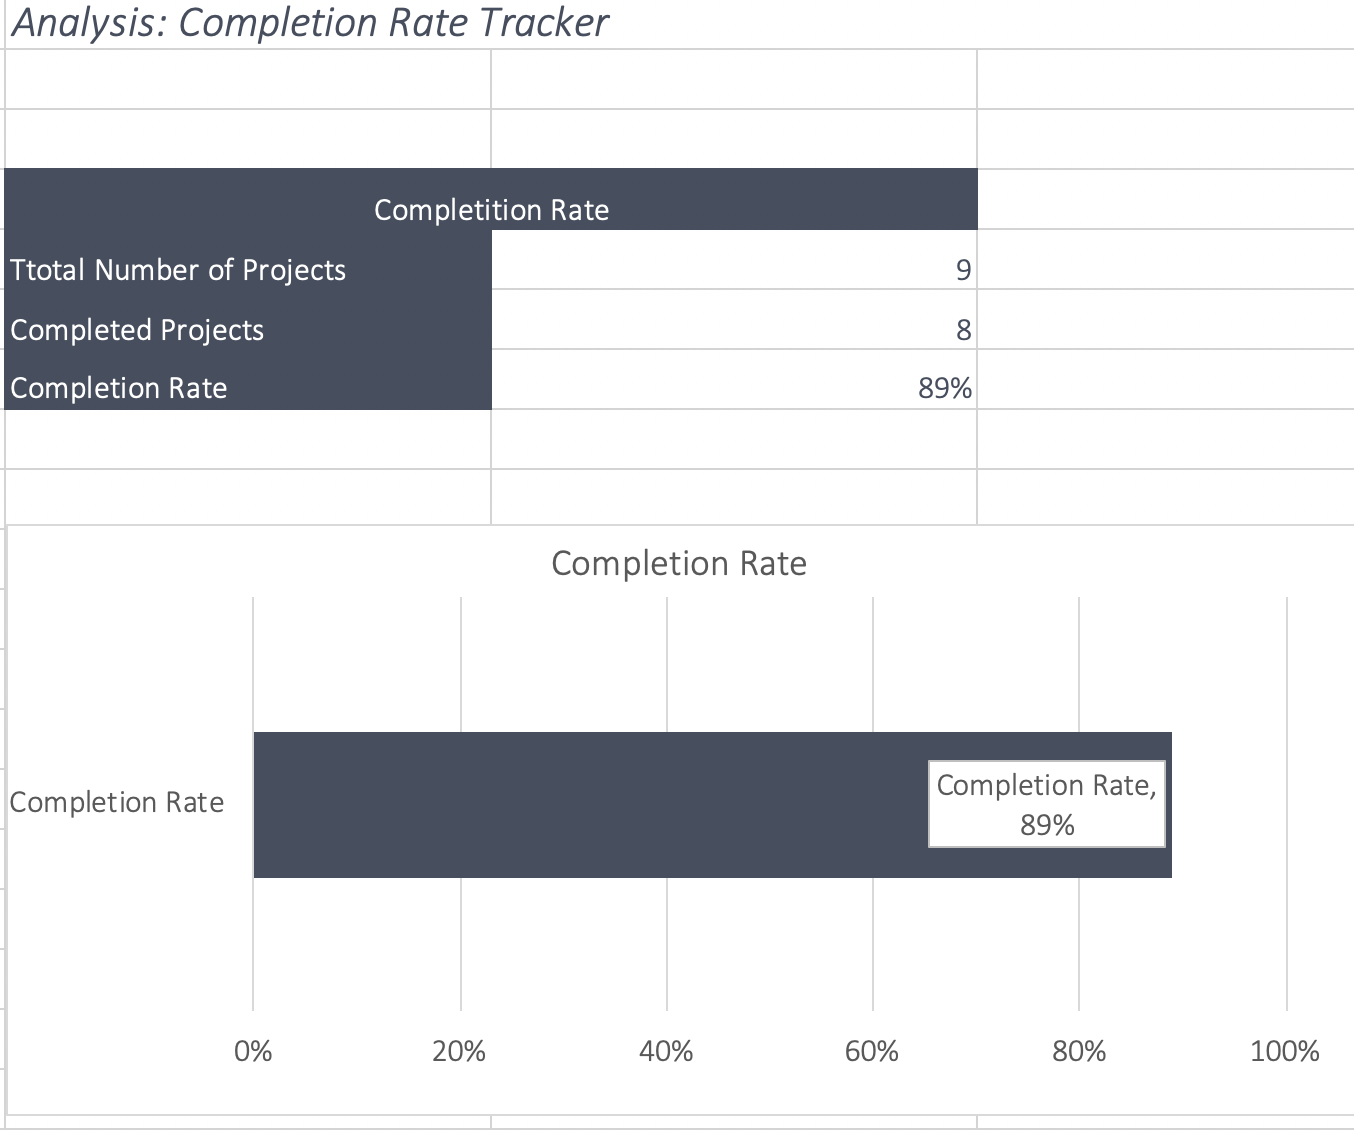The width and height of the screenshot is (1354, 1130).
Task: Select the chart's vertical axis "Completion Rate" label
Action: click(117, 803)
